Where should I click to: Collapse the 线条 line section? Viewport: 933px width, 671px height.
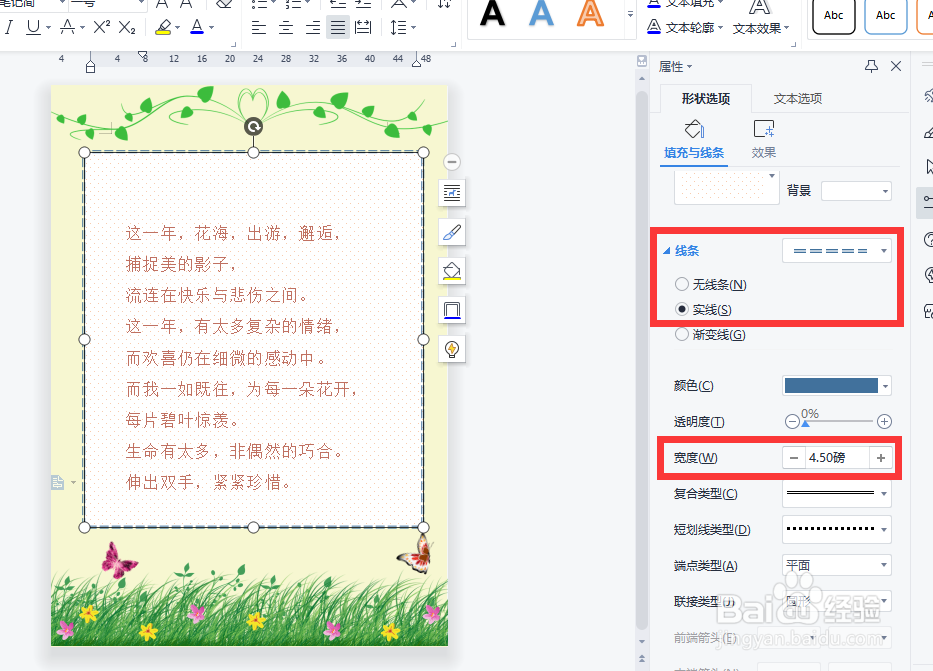pos(667,251)
